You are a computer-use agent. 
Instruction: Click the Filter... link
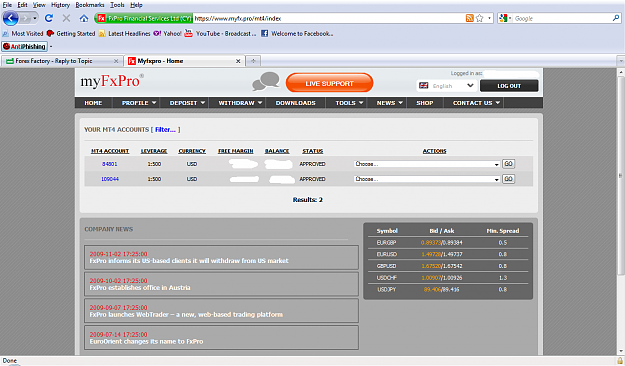[165, 130]
